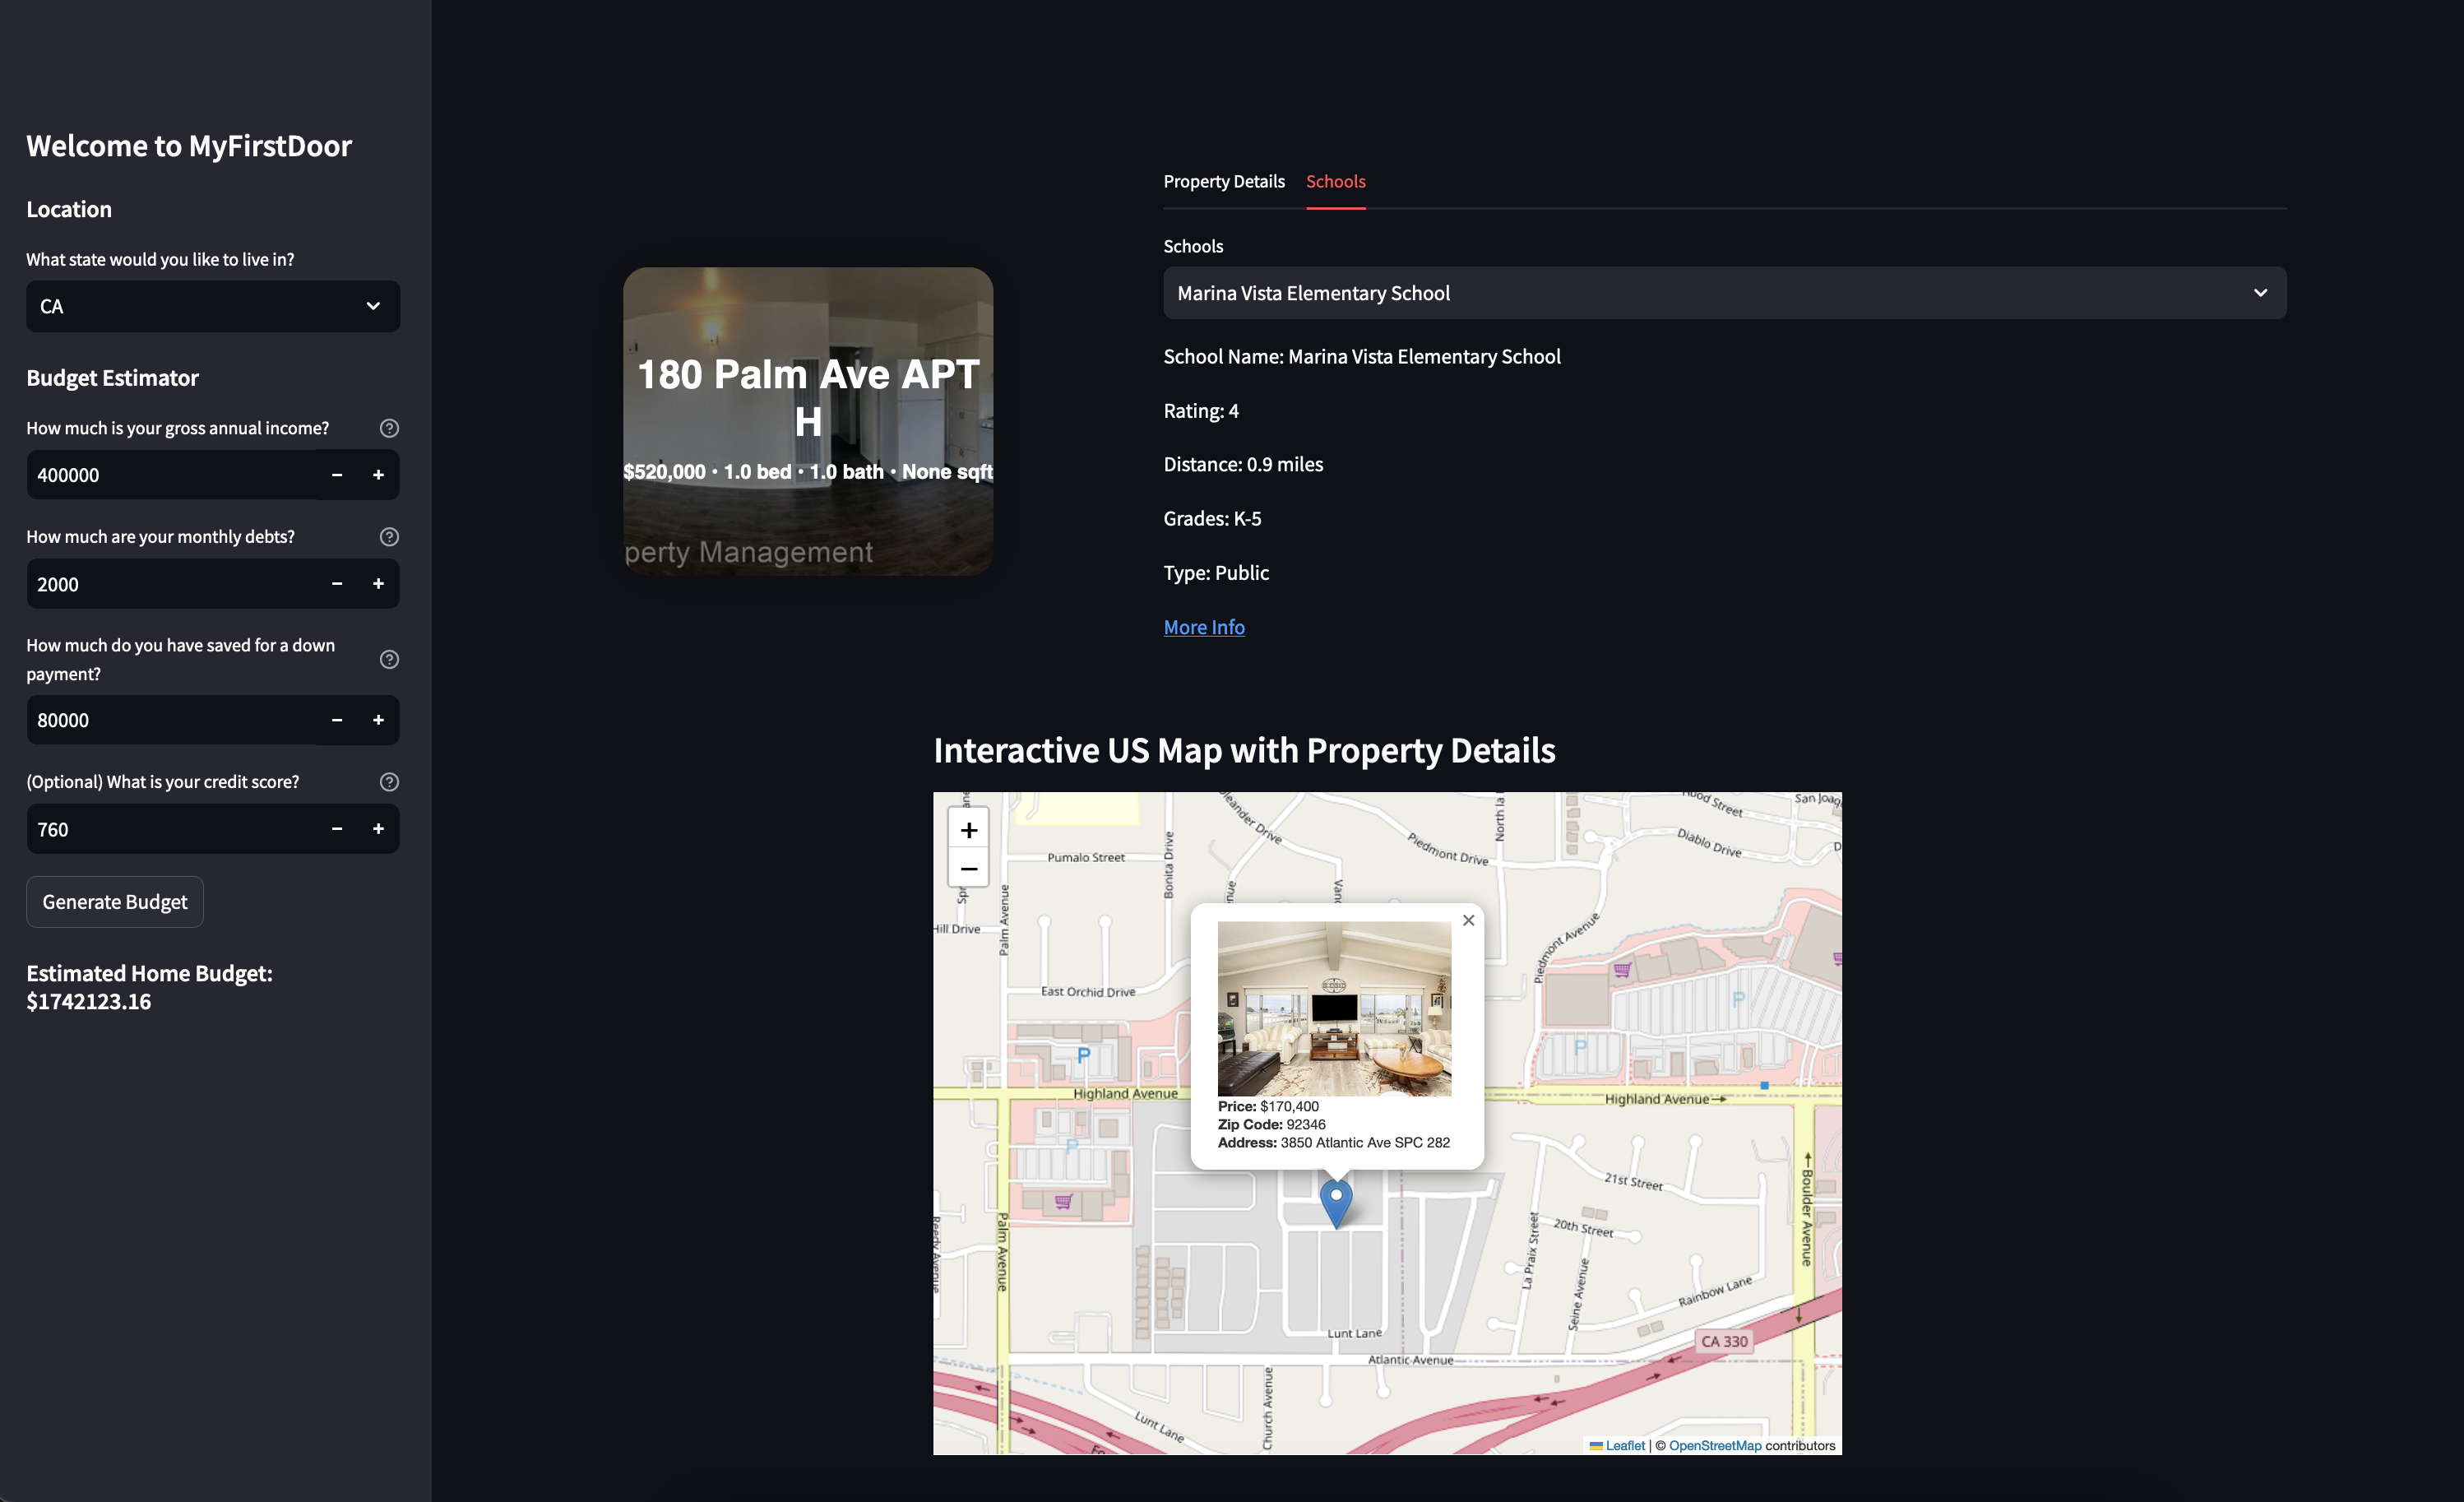Click help icon for down payment question
Image resolution: width=2464 pixels, height=1502 pixels.
click(x=389, y=659)
